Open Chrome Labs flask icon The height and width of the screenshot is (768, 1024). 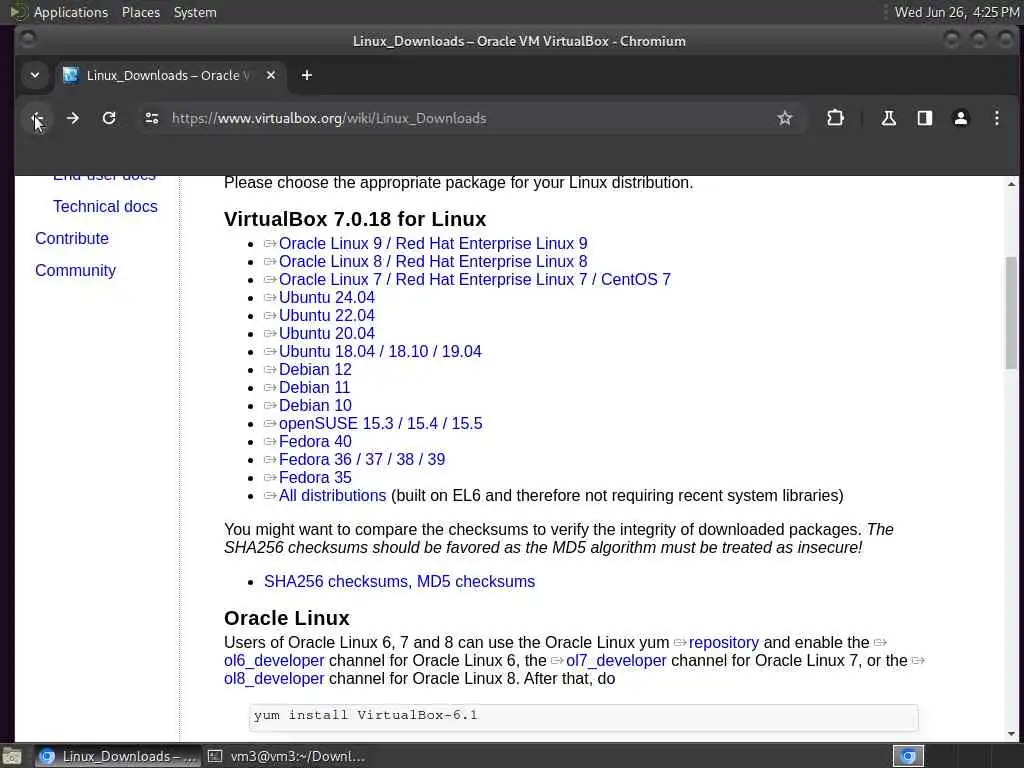tap(888, 118)
